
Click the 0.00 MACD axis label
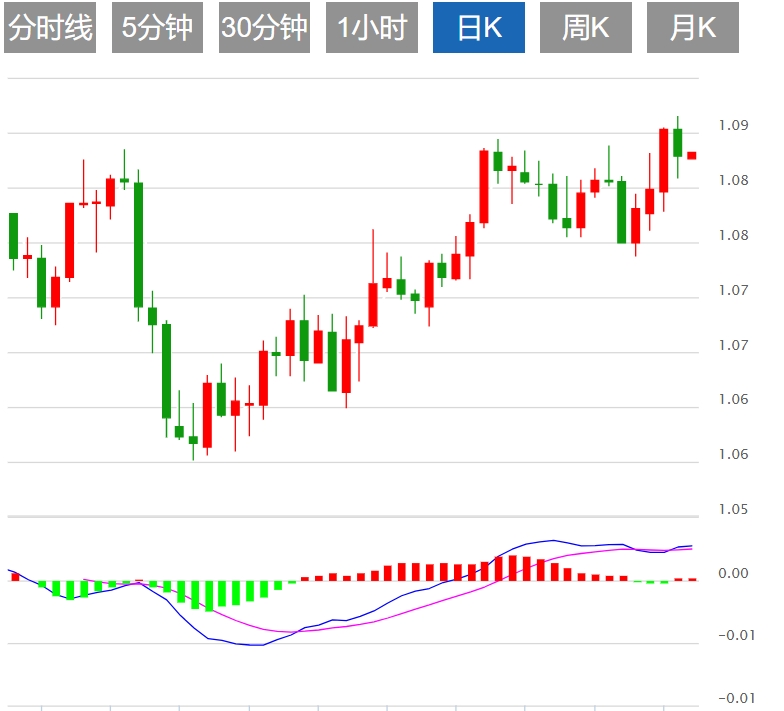tap(734, 573)
